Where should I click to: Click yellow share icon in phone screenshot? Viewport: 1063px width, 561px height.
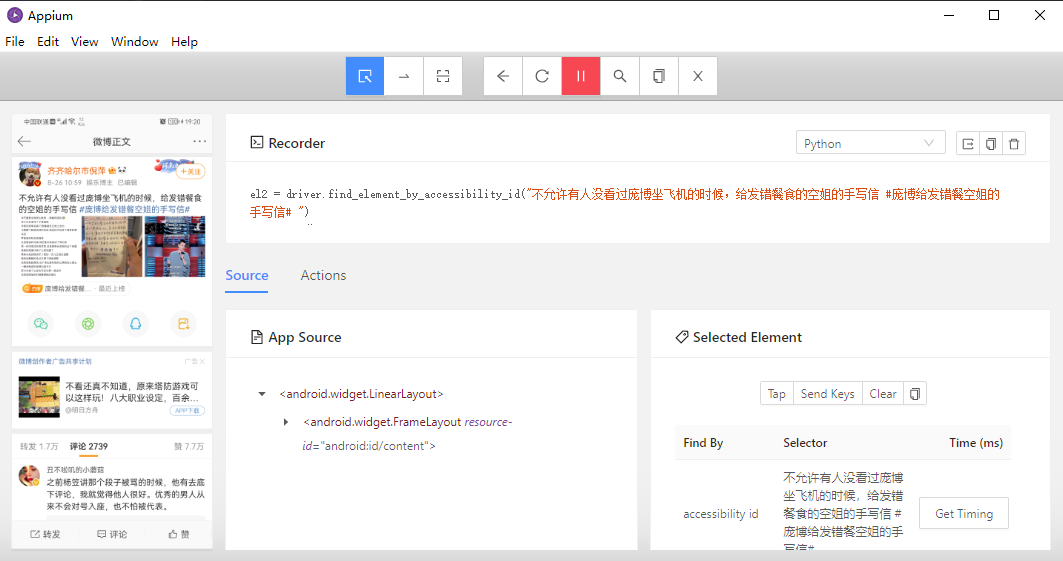pos(183,324)
